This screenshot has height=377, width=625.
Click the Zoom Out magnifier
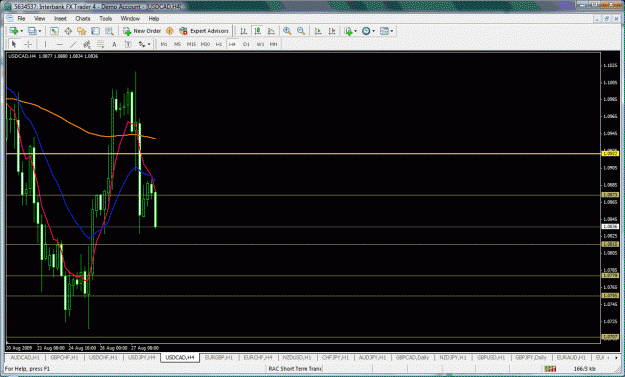301,31
